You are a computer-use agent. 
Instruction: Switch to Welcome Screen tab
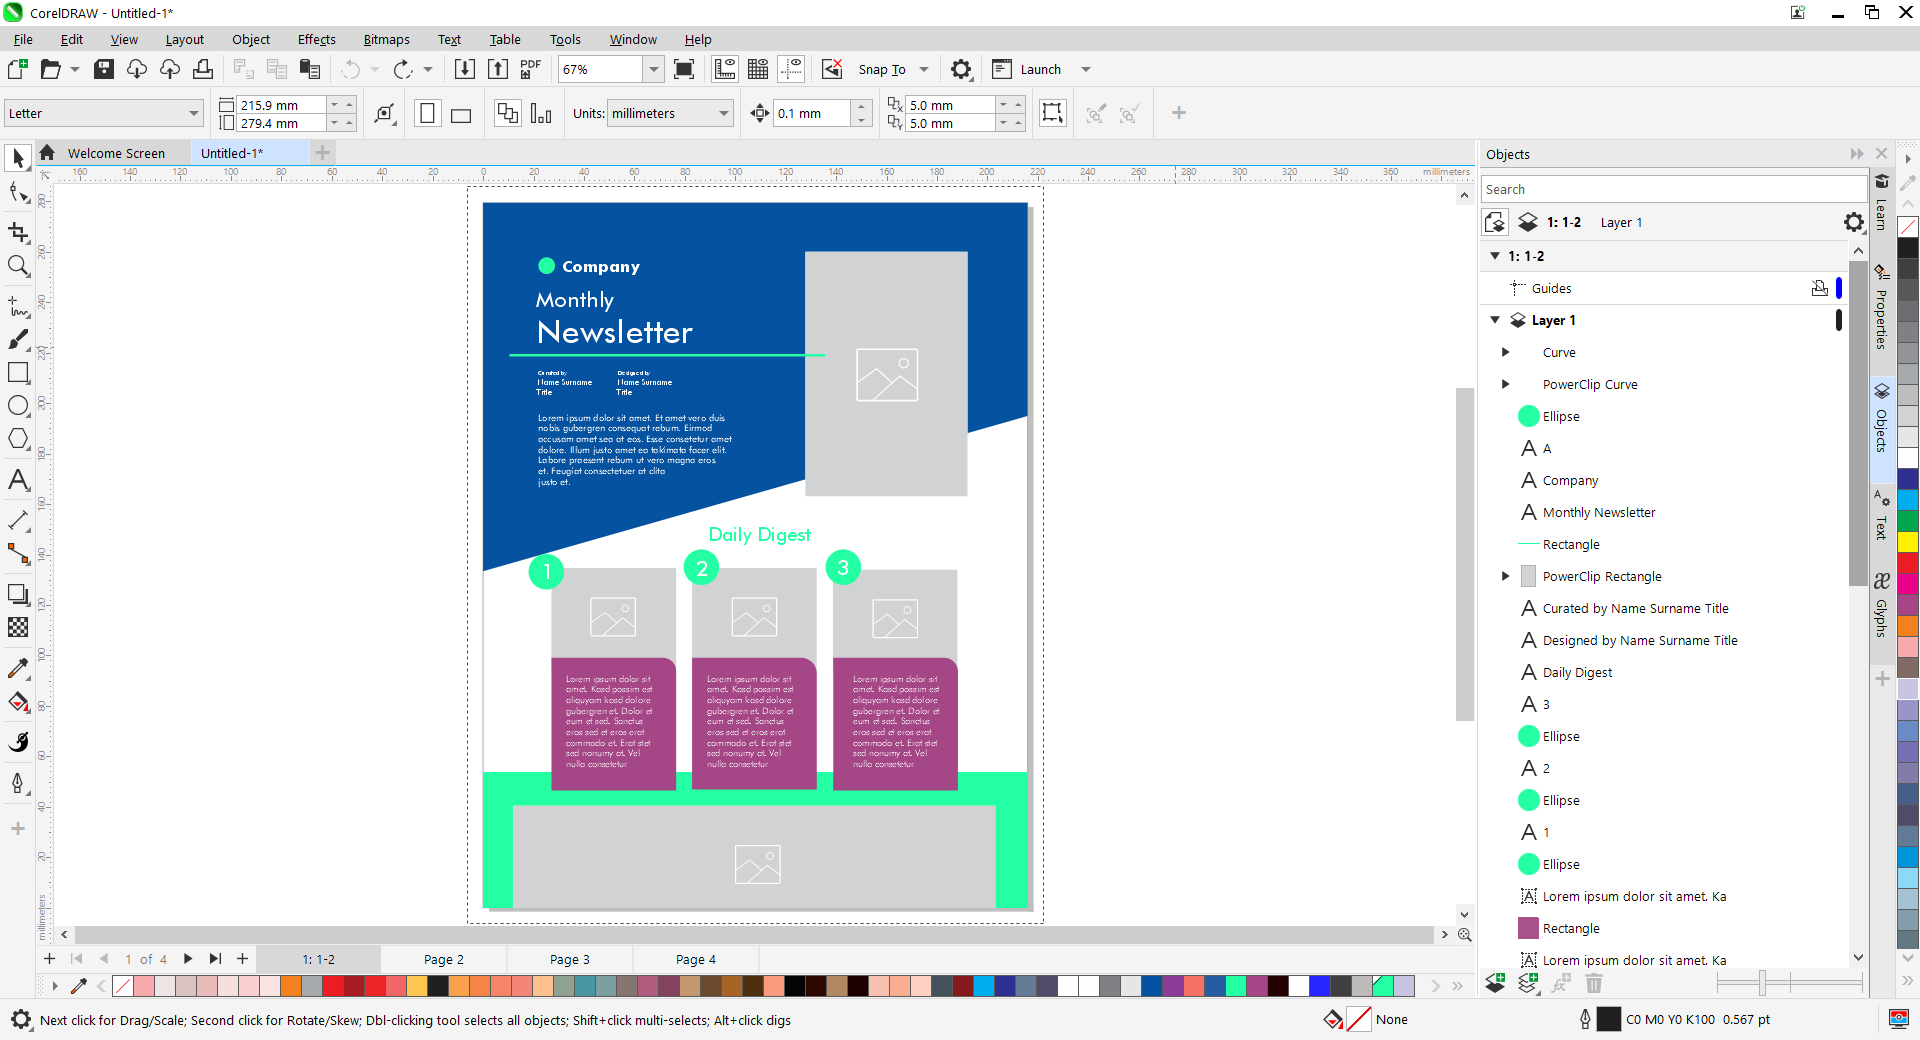pos(116,153)
